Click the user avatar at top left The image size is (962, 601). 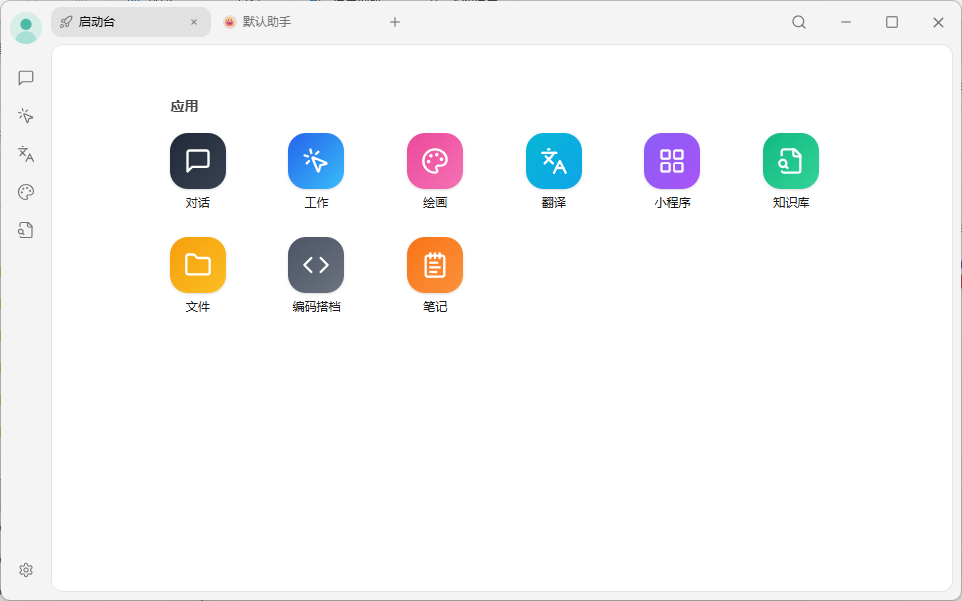pyautogui.click(x=26, y=28)
